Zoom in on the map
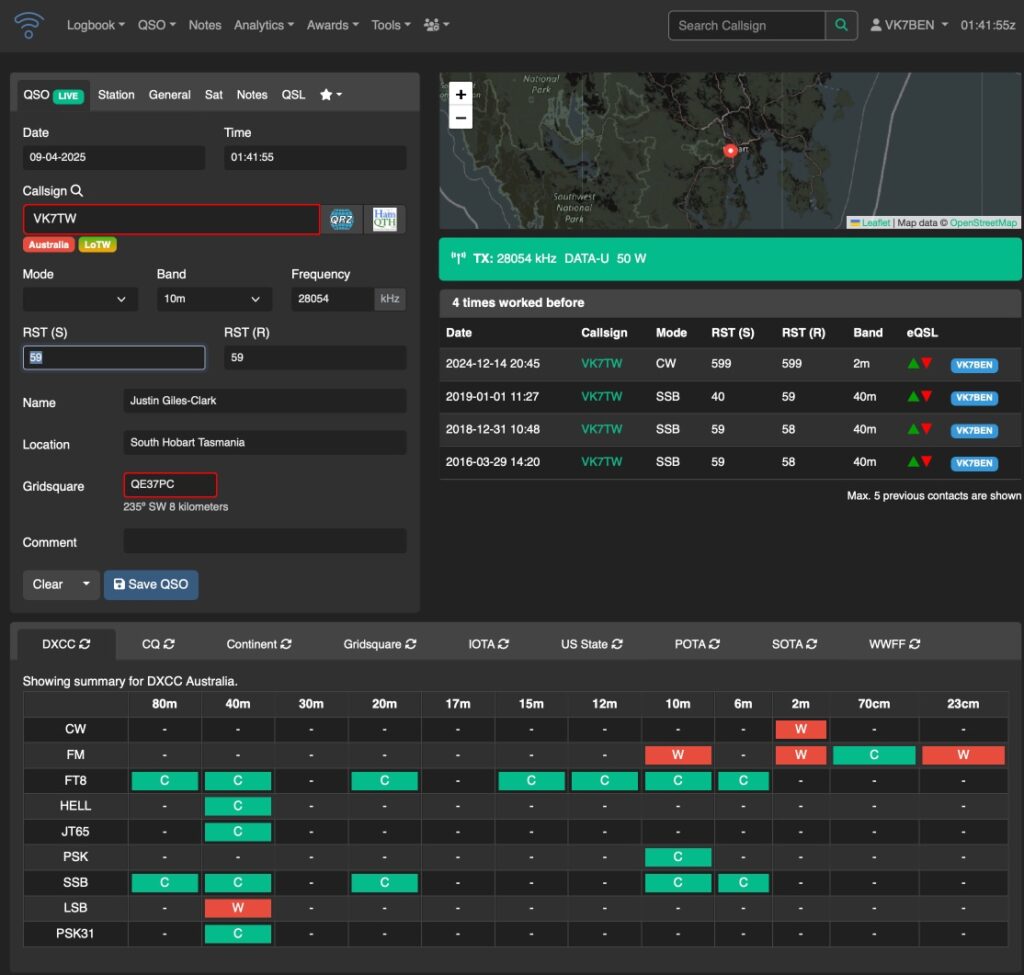 460,95
